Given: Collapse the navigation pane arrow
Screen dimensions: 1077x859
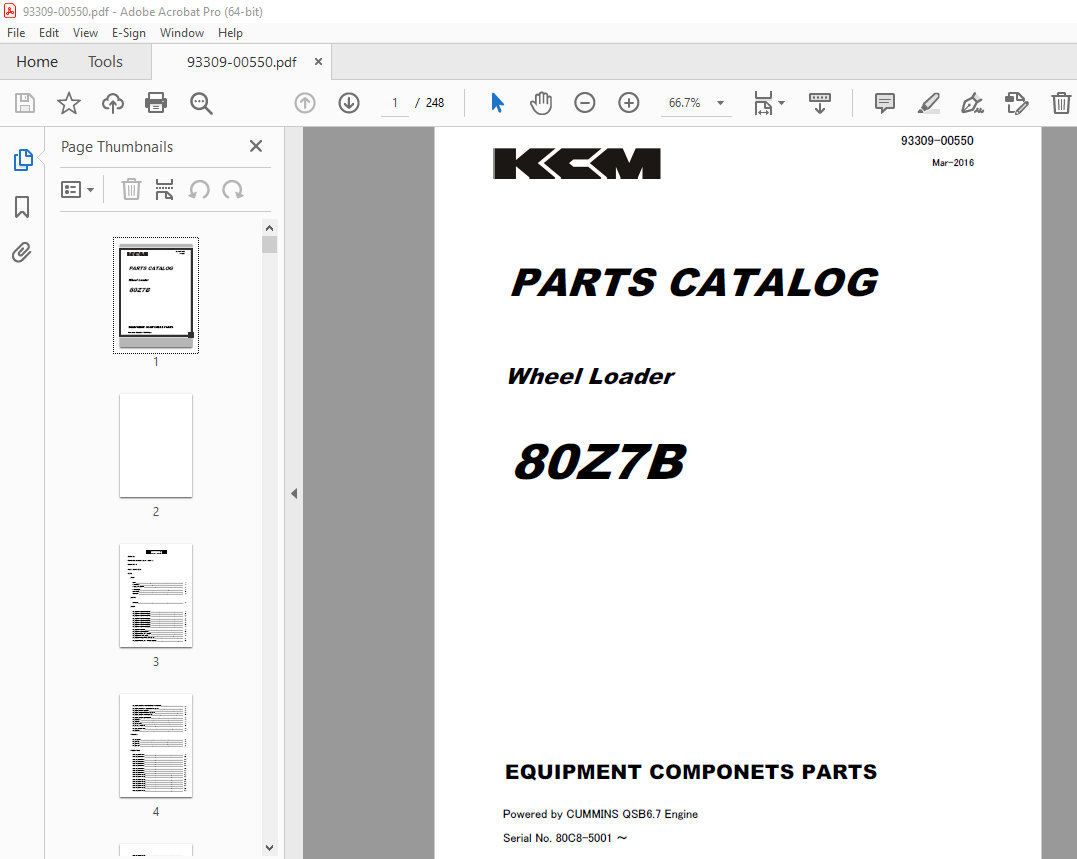Looking at the screenshot, I should (x=294, y=493).
